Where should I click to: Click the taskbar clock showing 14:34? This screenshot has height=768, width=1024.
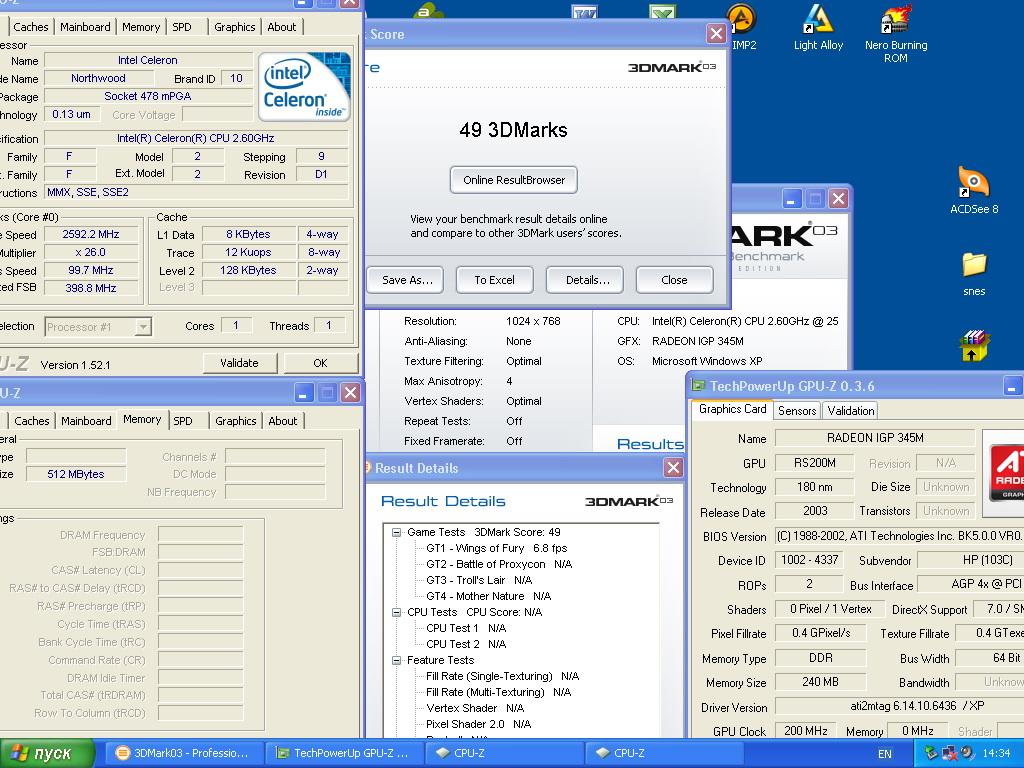pyautogui.click(x=996, y=753)
